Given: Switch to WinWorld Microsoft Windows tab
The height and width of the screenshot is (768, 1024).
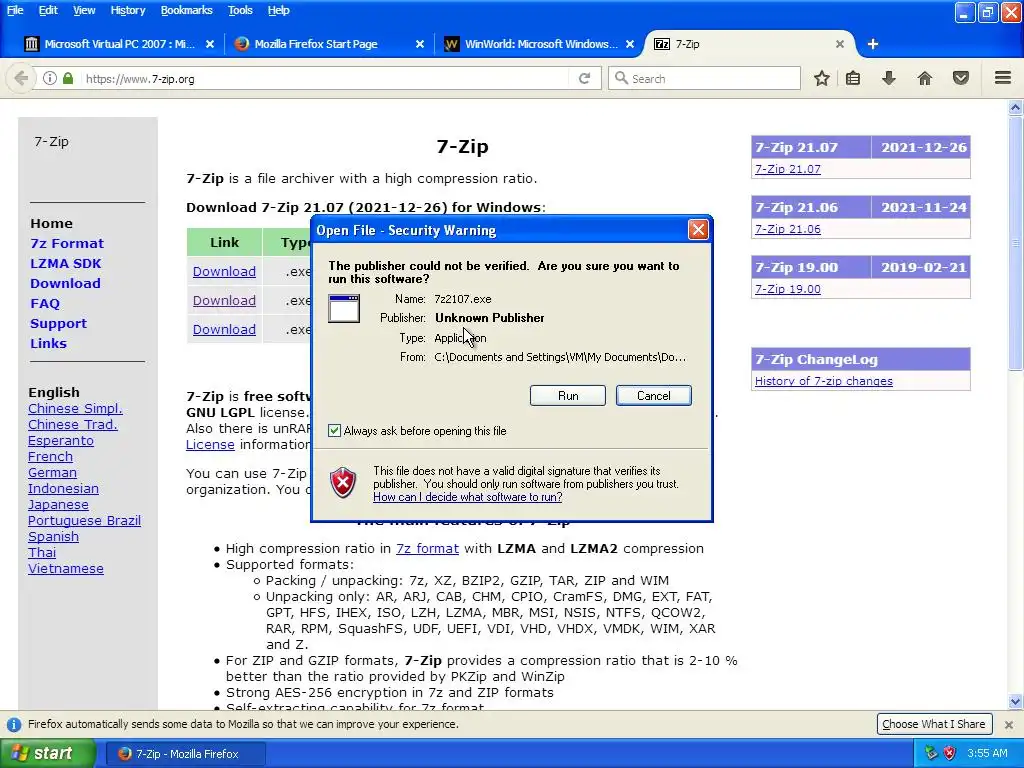Looking at the screenshot, I should click(539, 44).
